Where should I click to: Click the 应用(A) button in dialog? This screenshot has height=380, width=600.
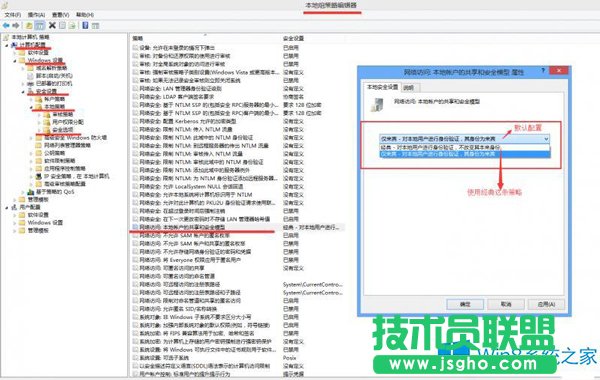[546, 304]
